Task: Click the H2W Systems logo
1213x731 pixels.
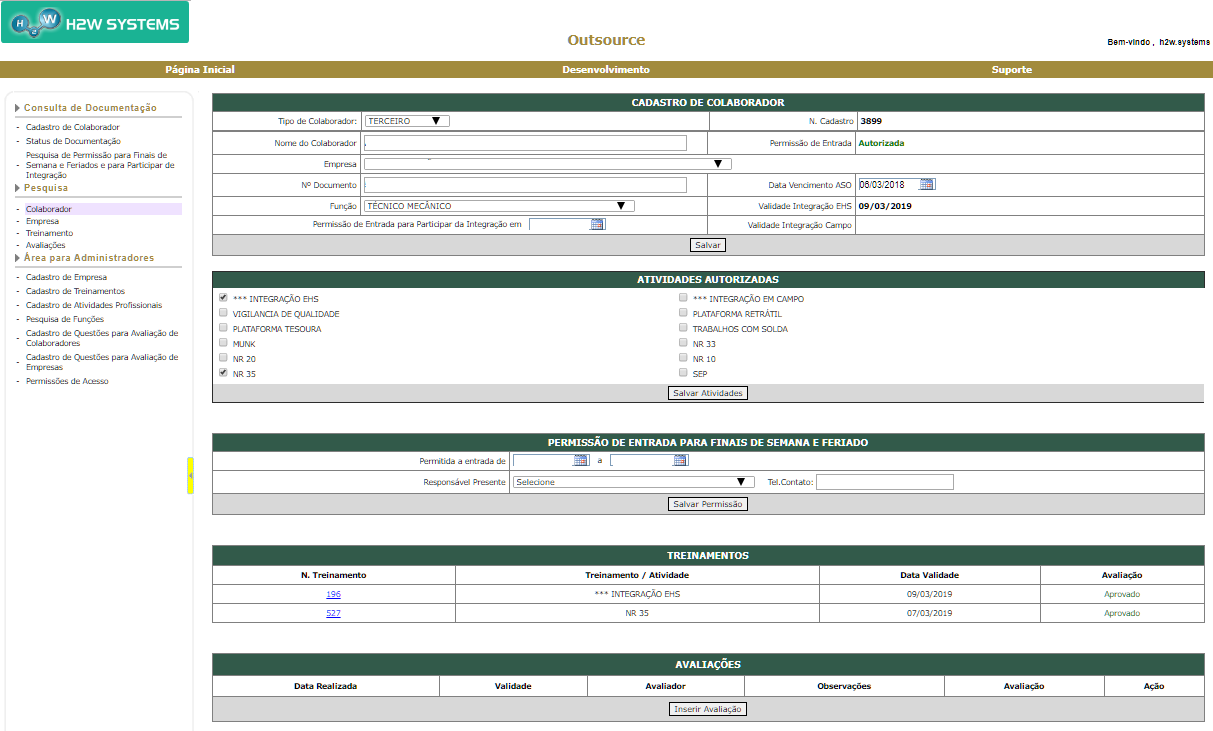Action: tap(95, 22)
